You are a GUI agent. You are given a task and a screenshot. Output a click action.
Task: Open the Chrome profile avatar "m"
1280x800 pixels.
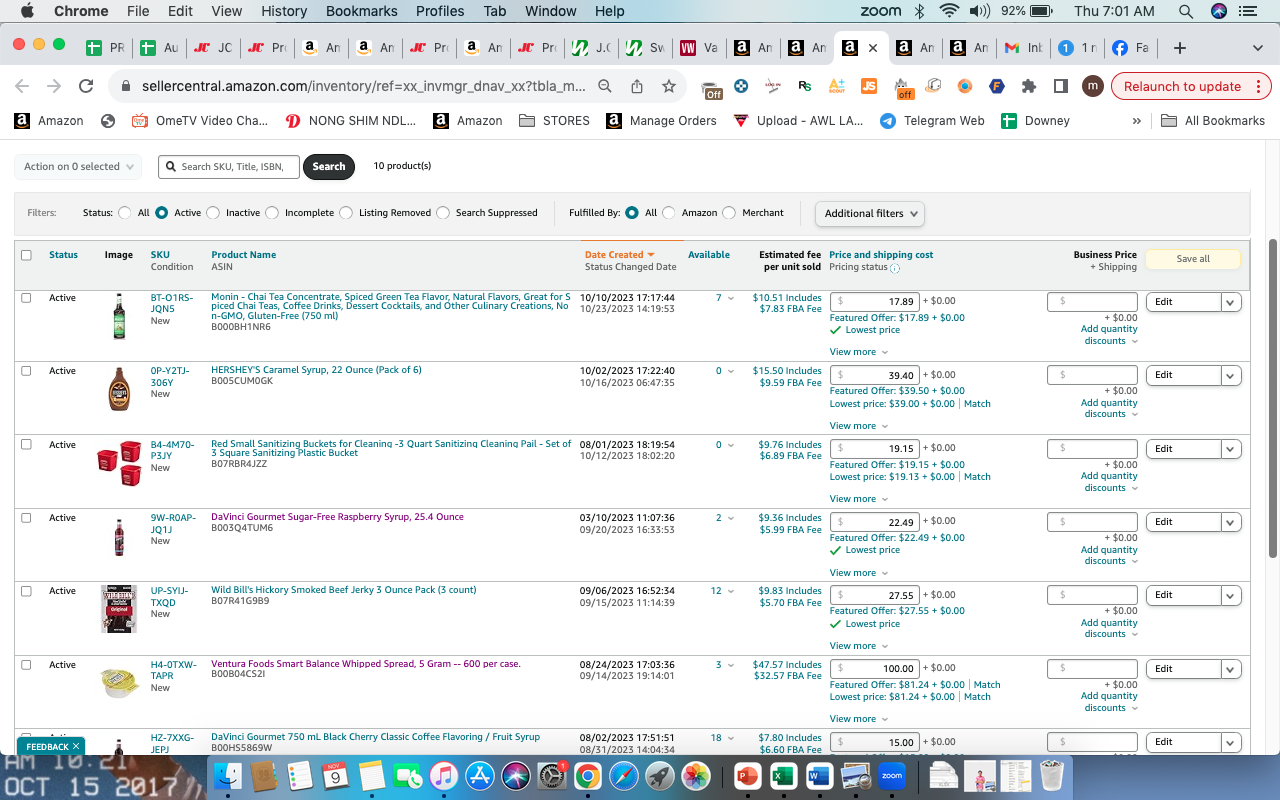coord(1093,86)
